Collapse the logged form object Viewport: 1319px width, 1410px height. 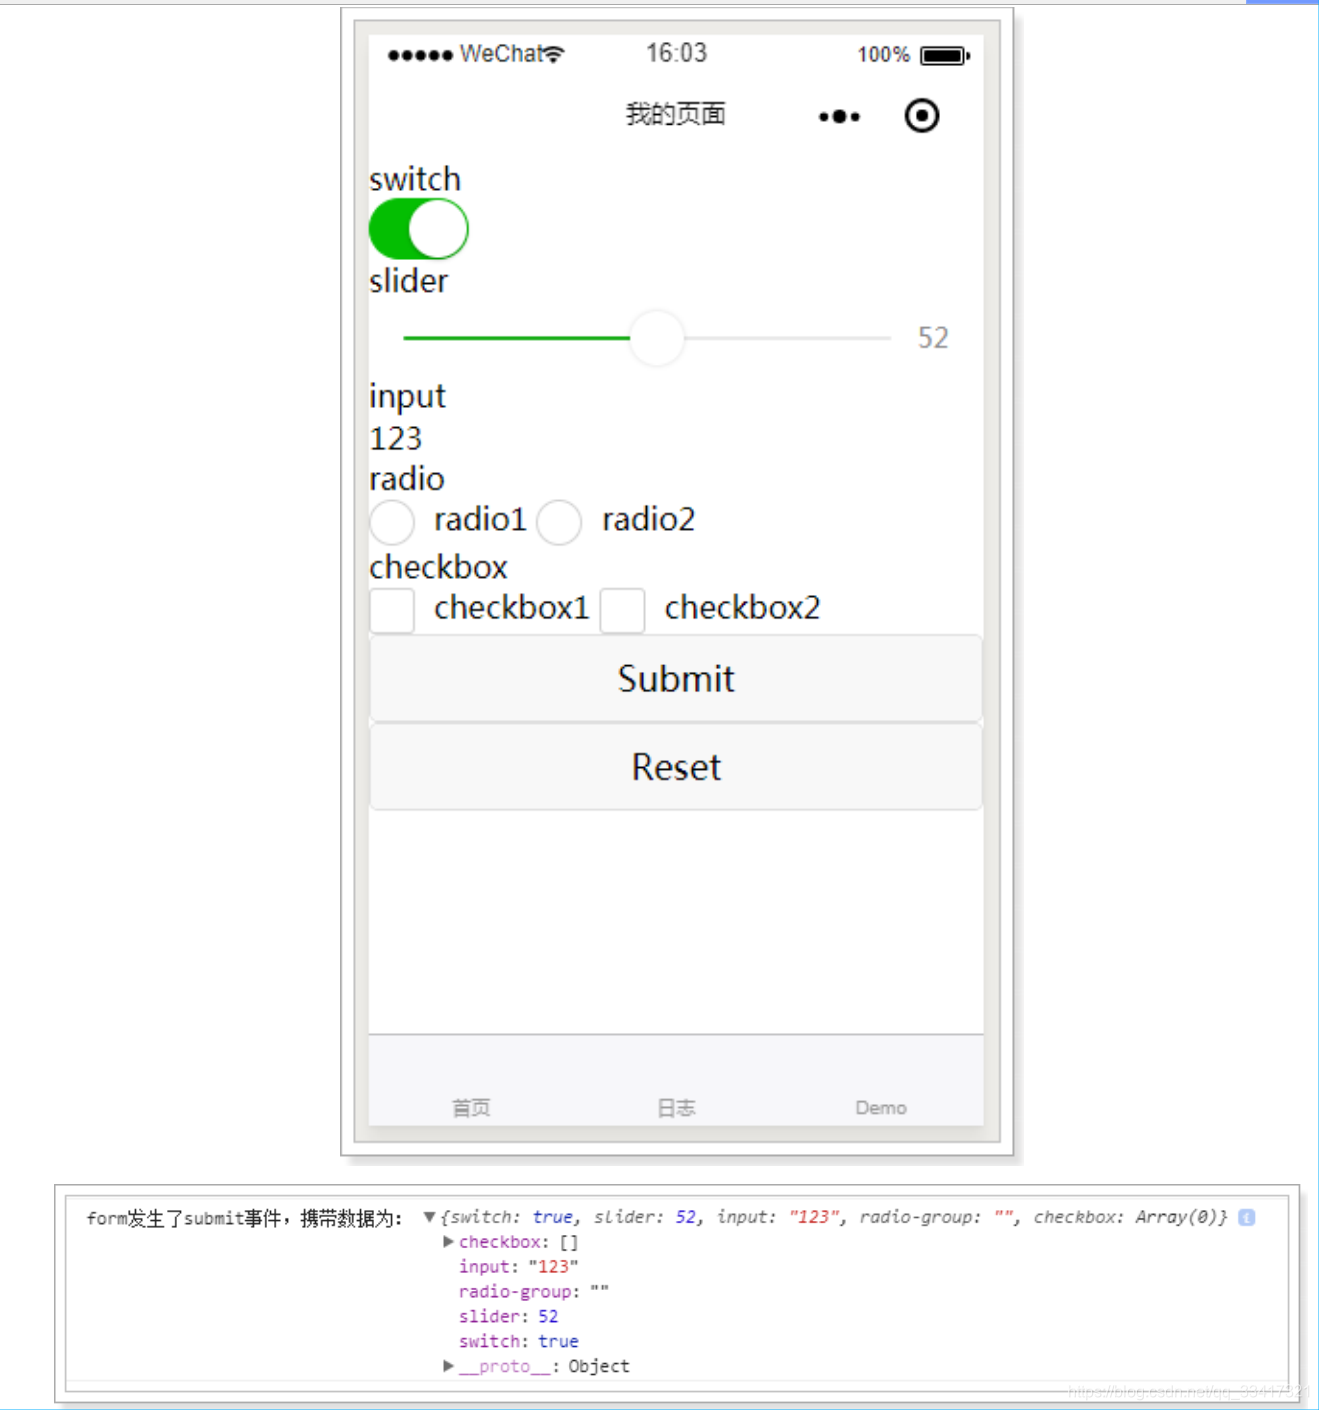click(x=429, y=1217)
